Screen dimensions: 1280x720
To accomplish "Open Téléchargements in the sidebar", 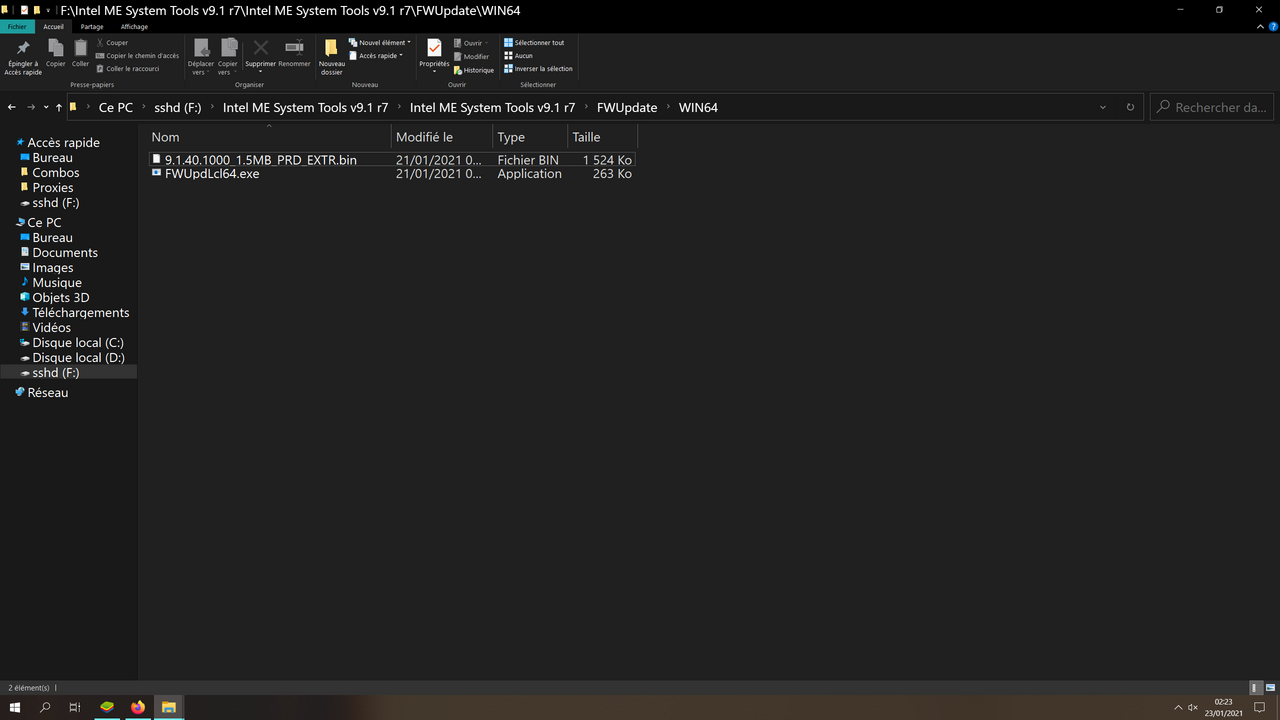I will 81,313.
